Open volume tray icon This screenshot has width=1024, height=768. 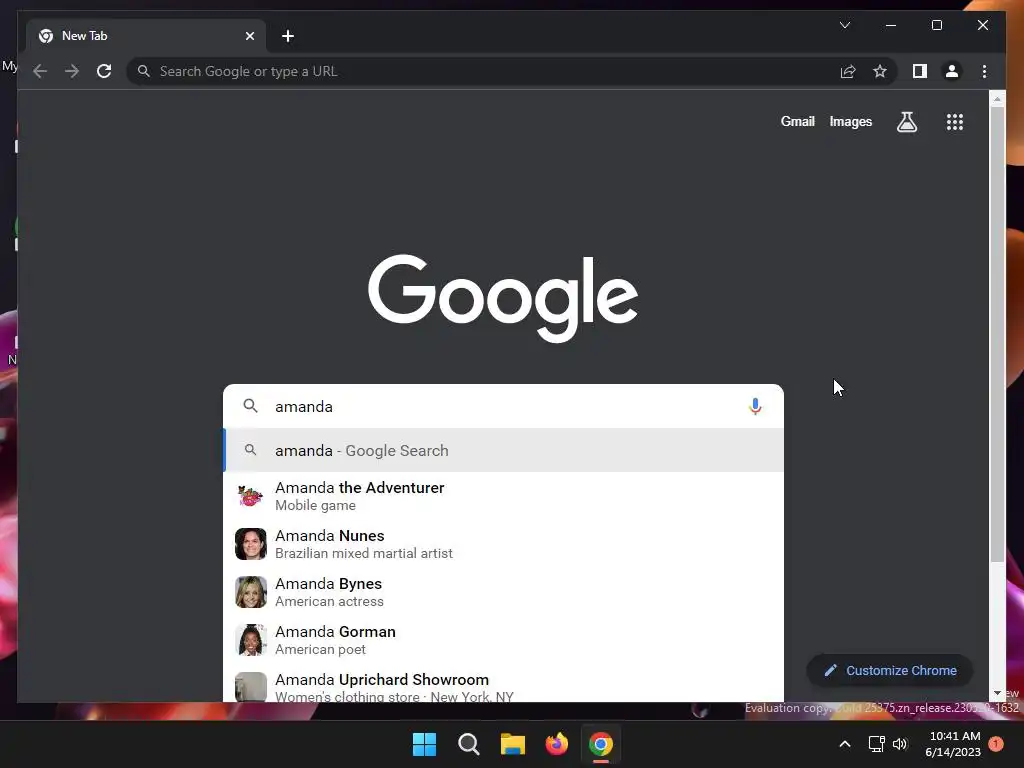pos(900,744)
